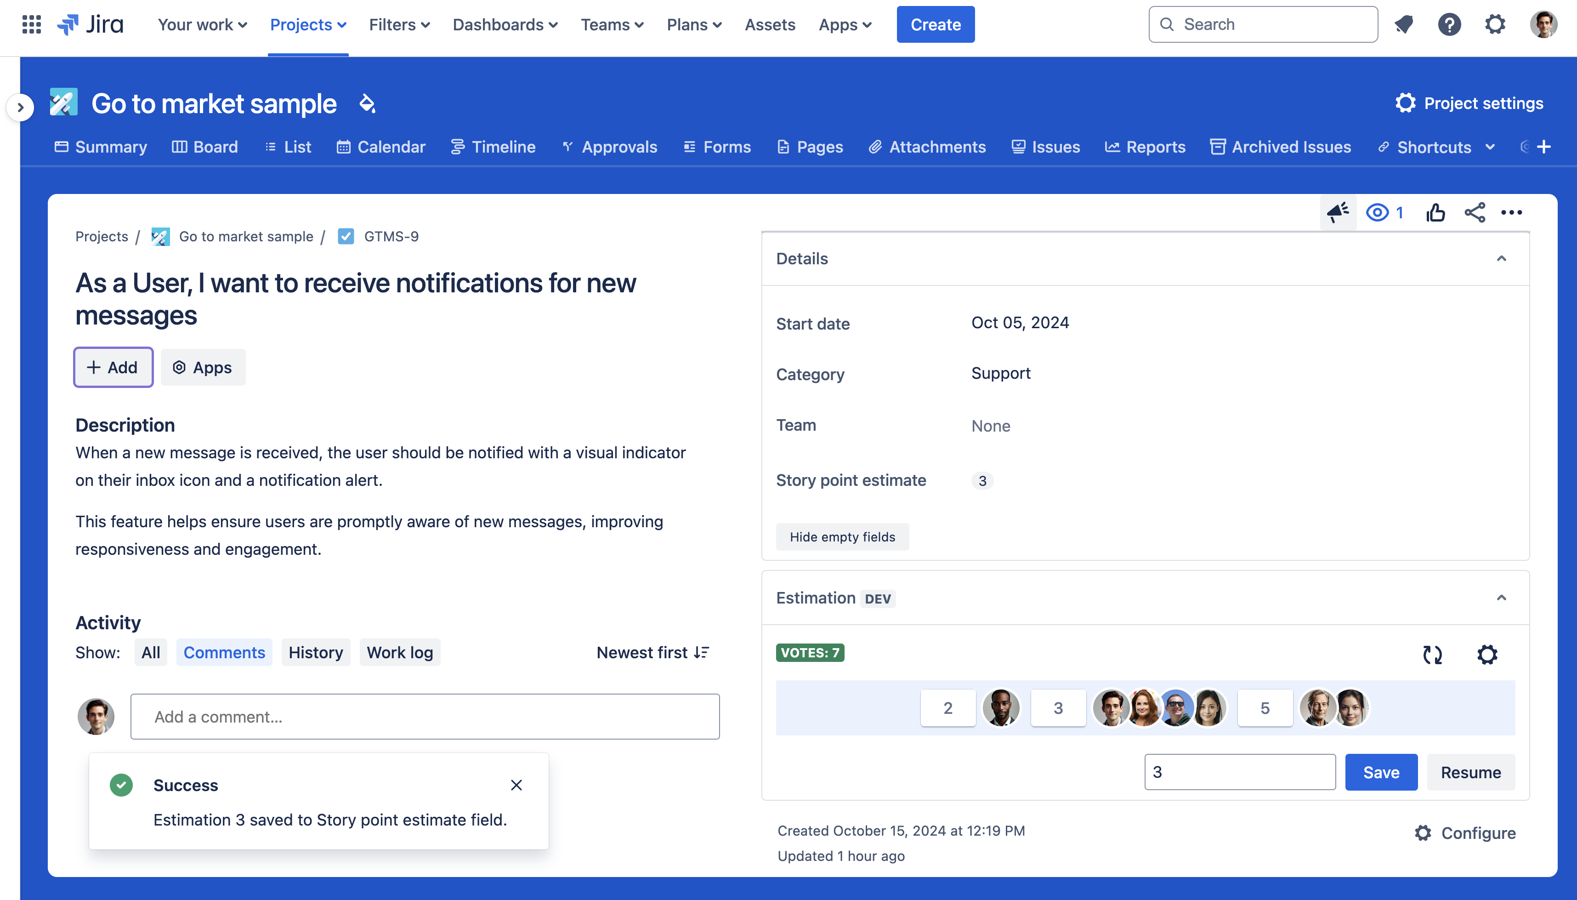Click the re-vote refresh icon in Estimation
This screenshot has width=1577, height=900.
(1433, 655)
